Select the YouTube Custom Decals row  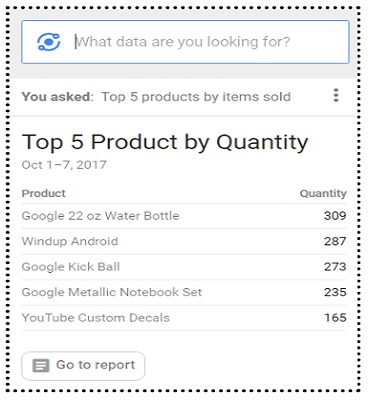point(184,318)
